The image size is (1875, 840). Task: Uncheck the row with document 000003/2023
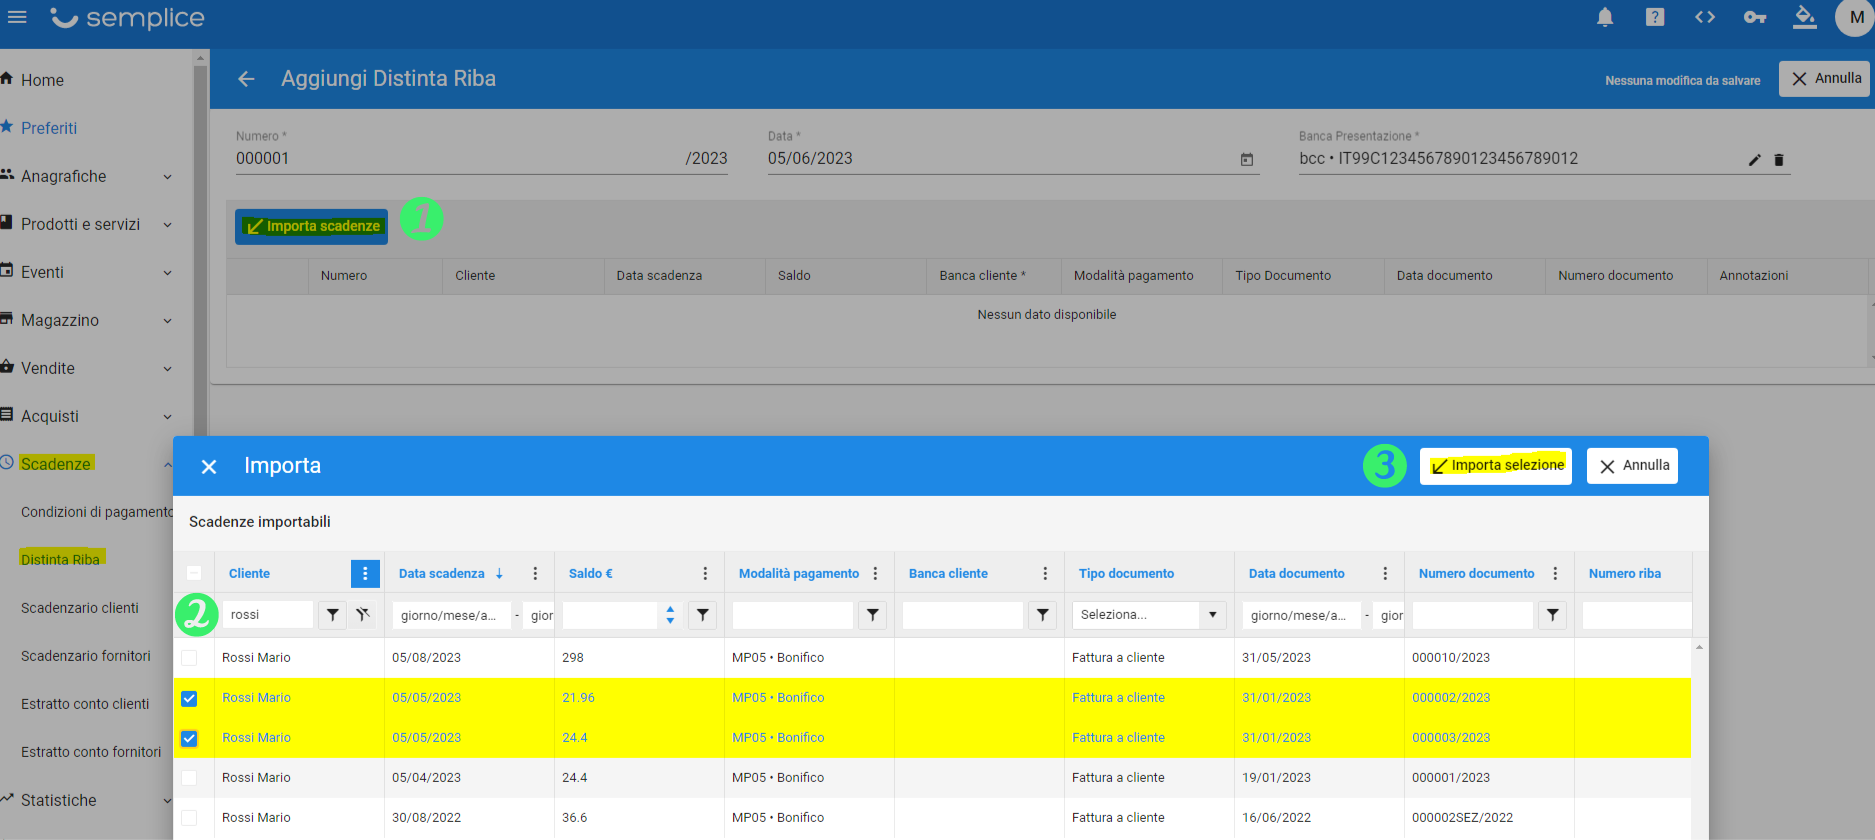point(189,738)
